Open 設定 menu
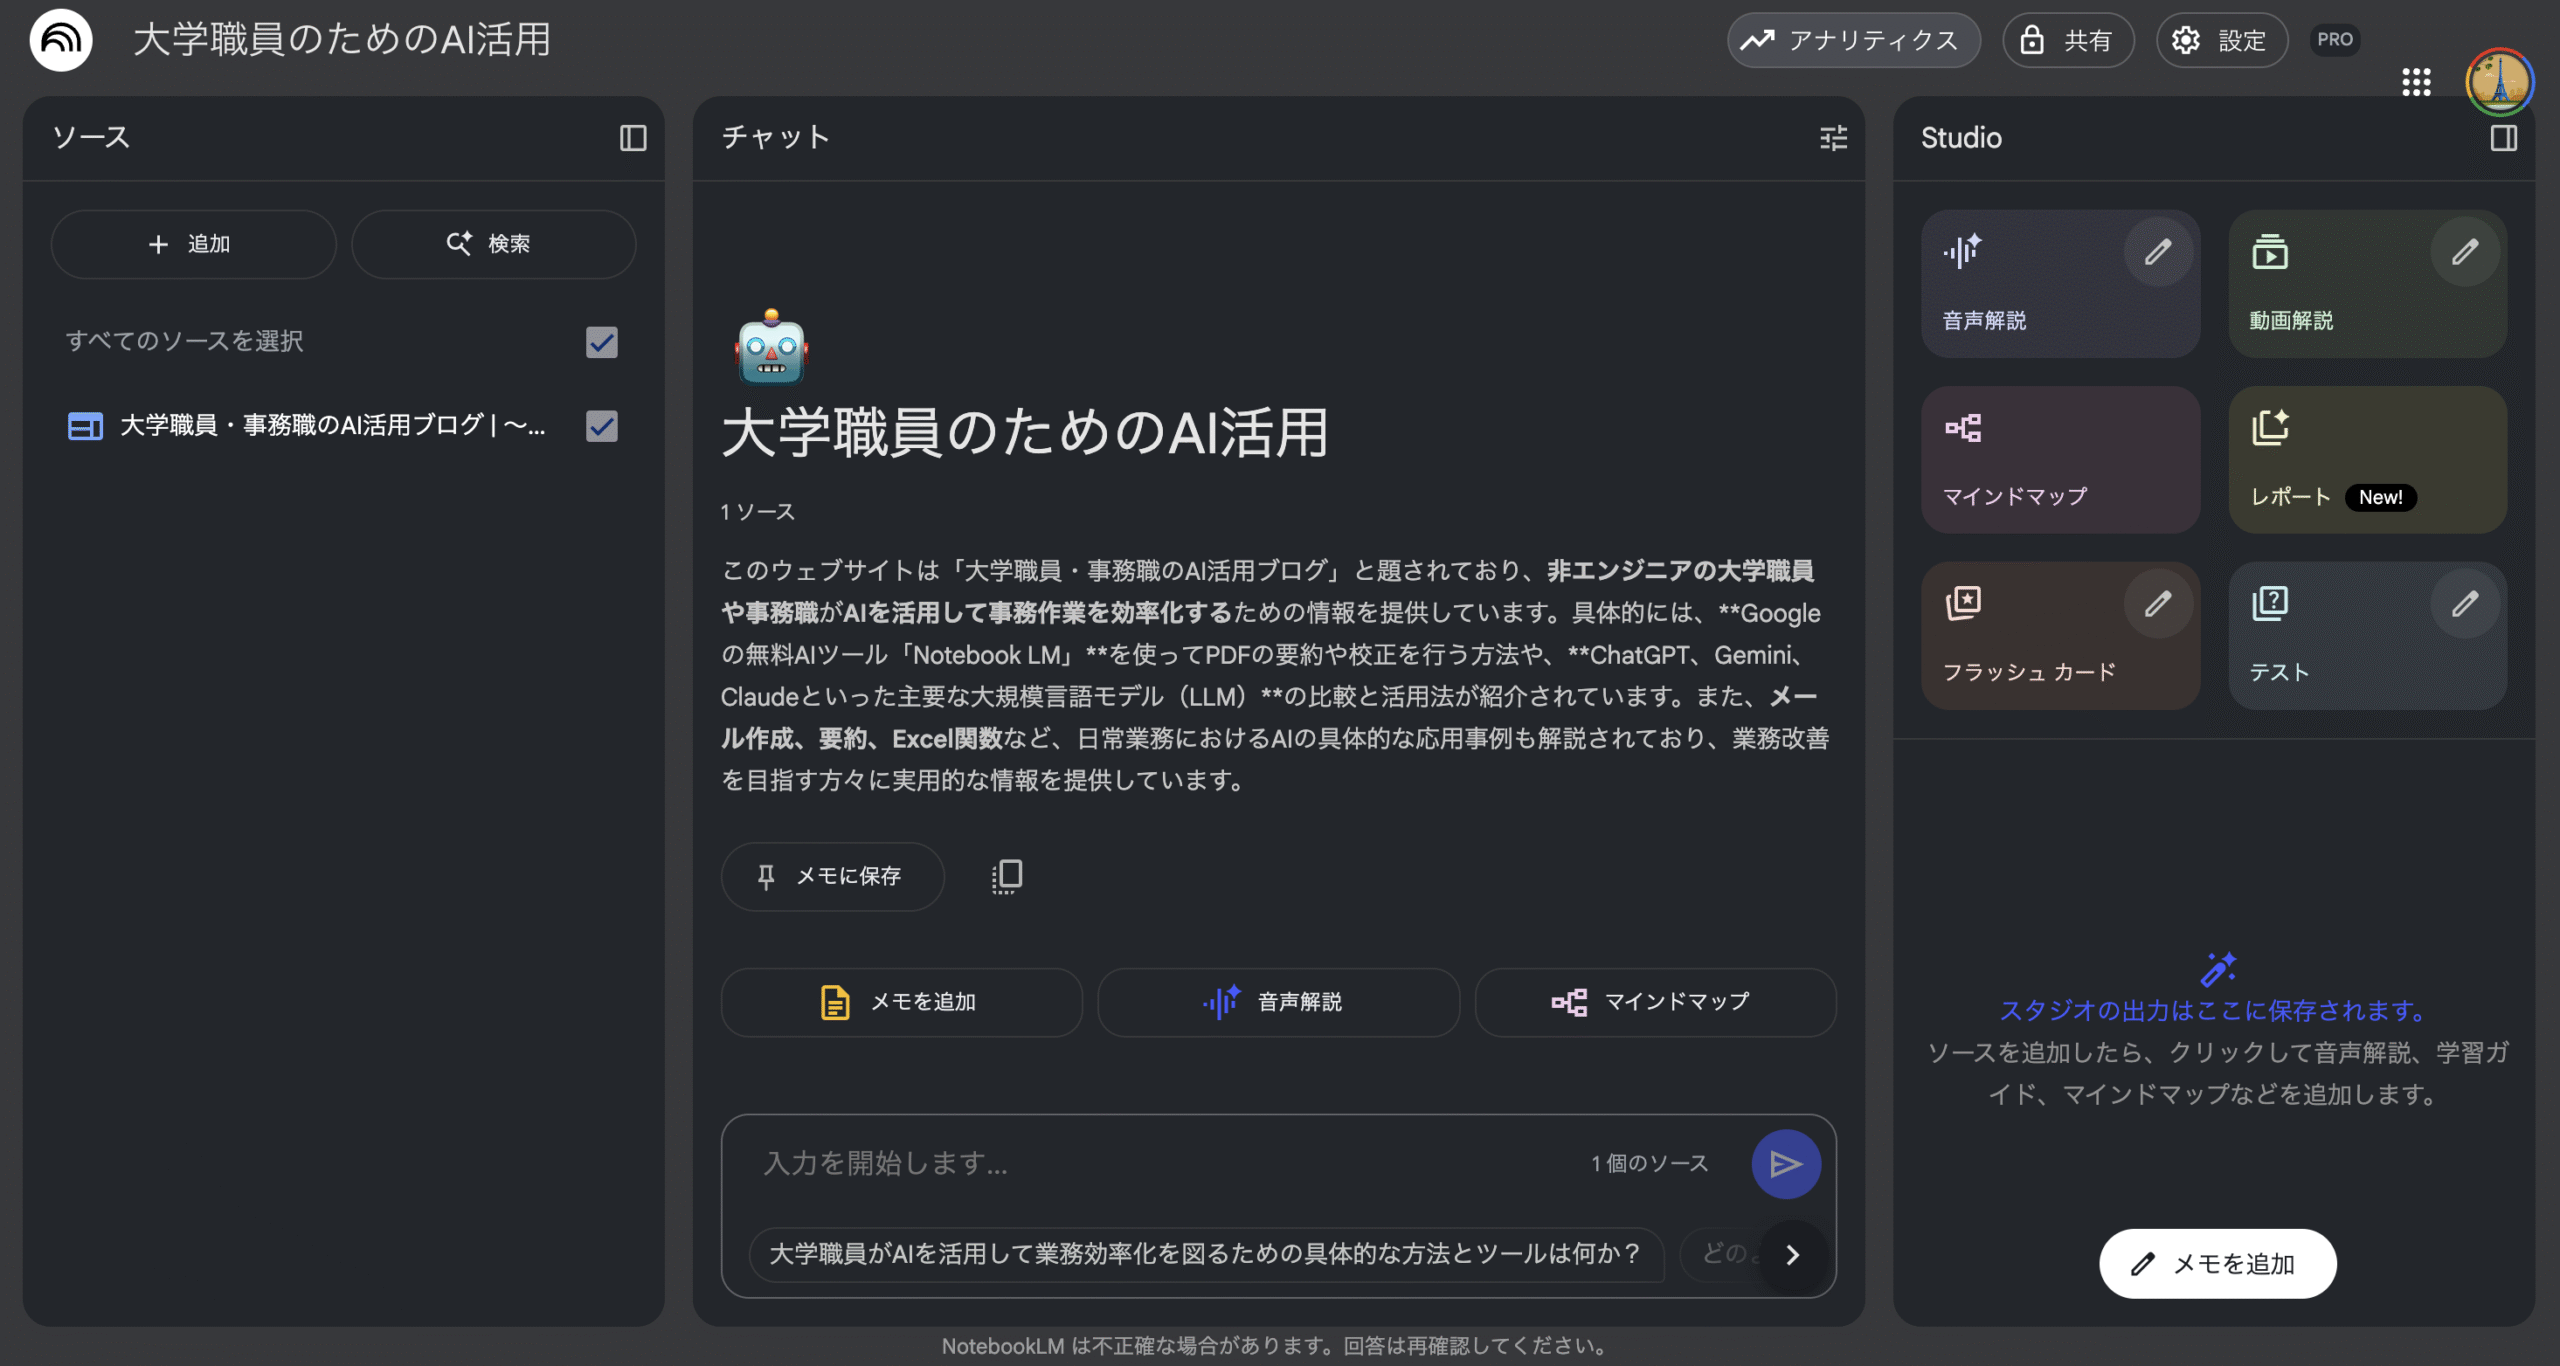The width and height of the screenshot is (2560, 1366). tap(2222, 40)
